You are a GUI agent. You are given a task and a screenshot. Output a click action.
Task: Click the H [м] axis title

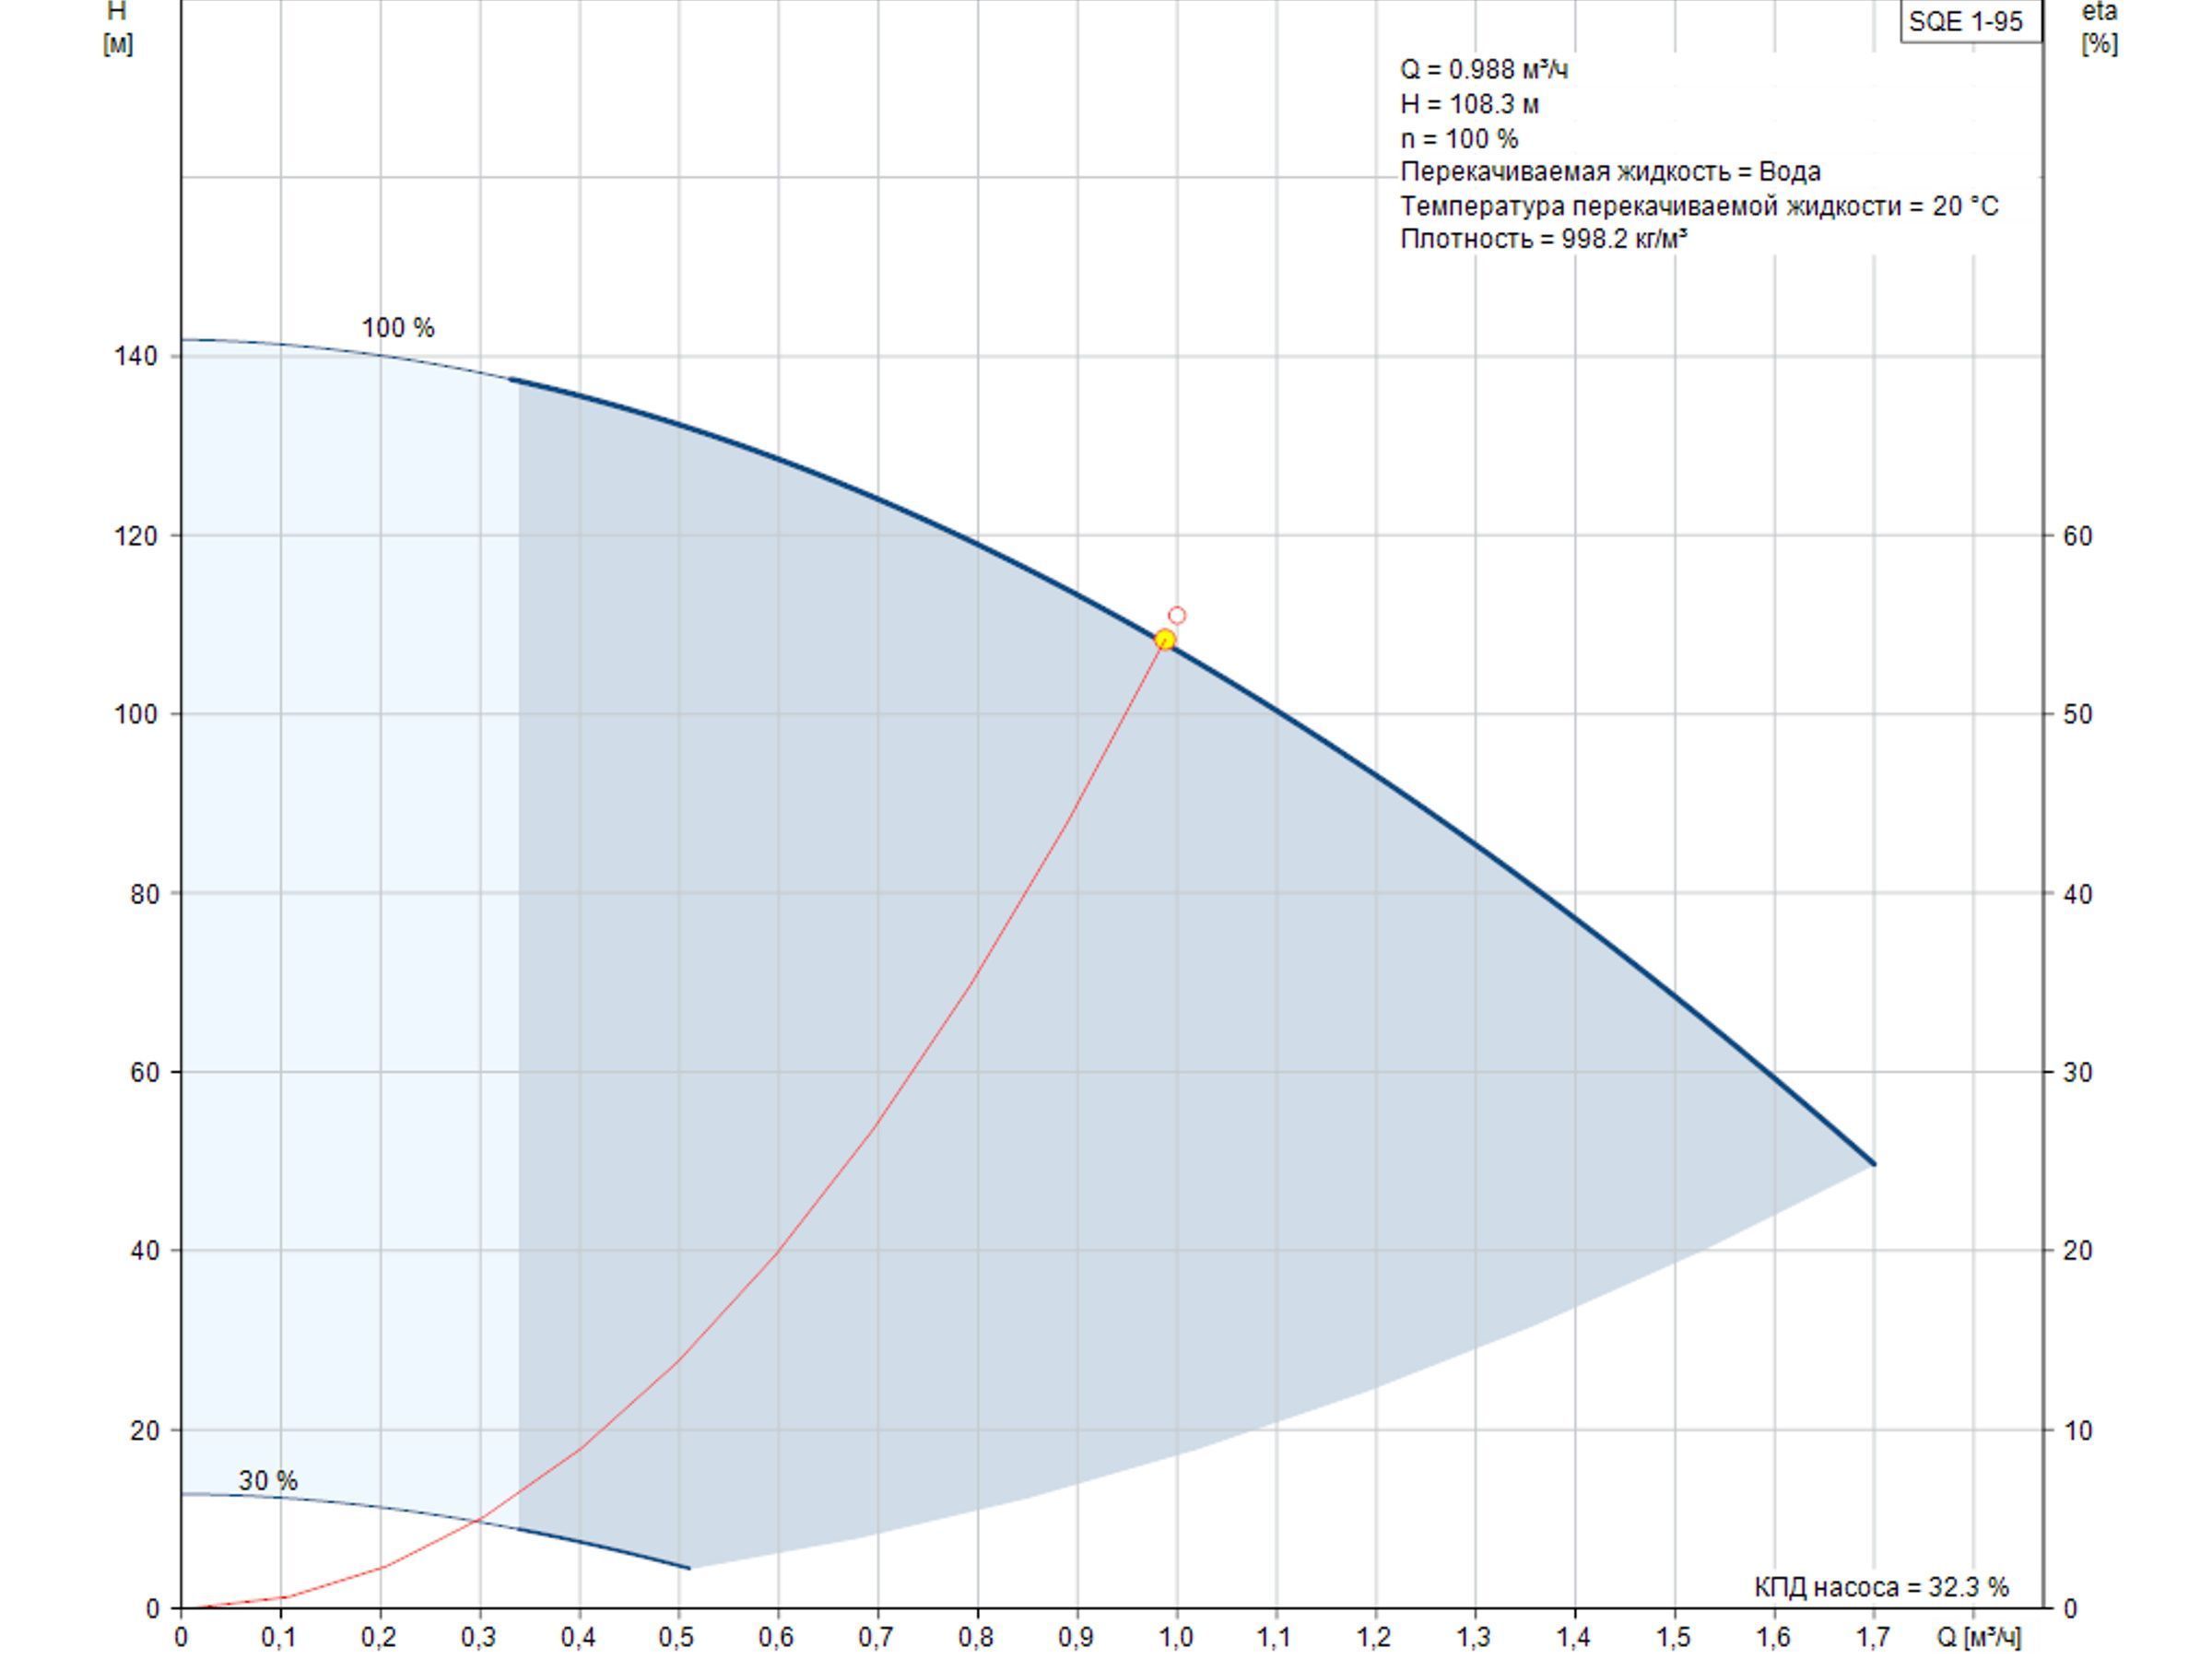tap(117, 28)
